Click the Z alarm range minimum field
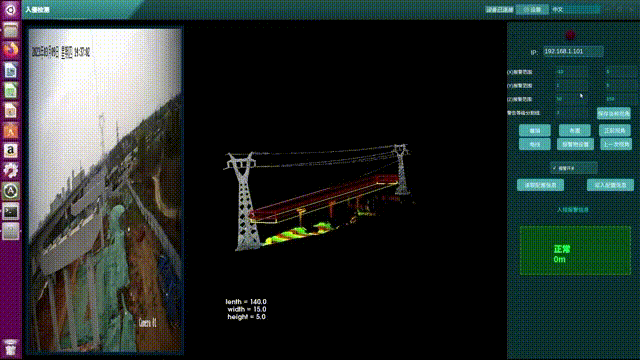The height and width of the screenshot is (360, 640). 572,99
